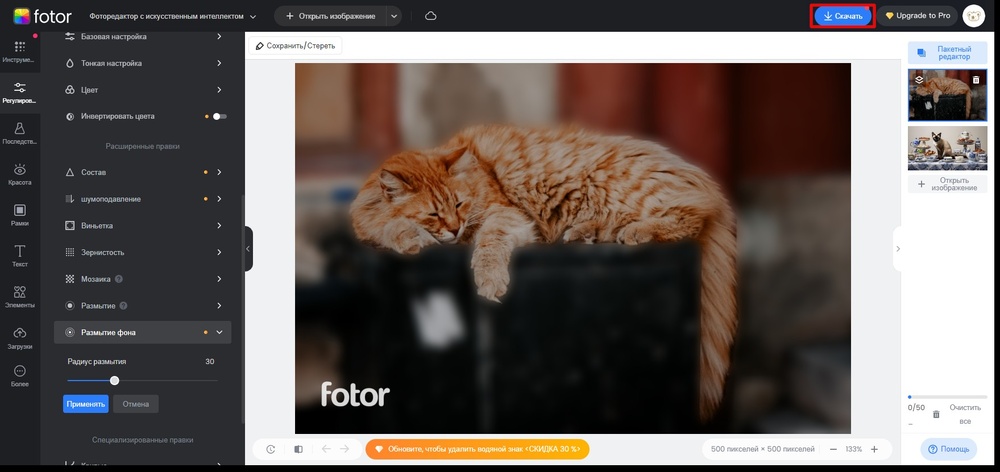Open the Помощь help button
The height and width of the screenshot is (472, 1000).
[x=948, y=449]
